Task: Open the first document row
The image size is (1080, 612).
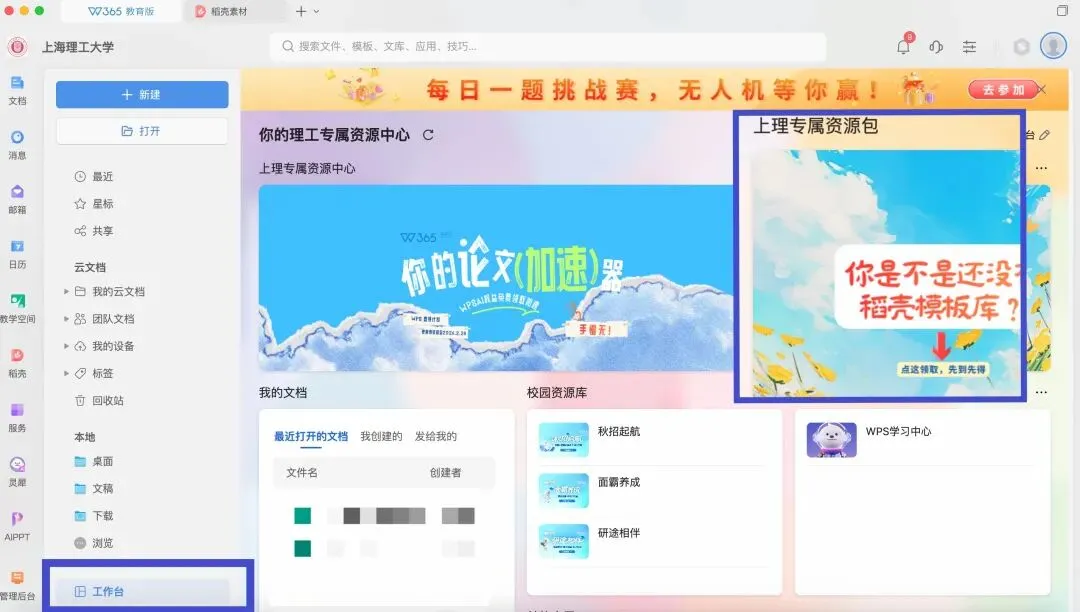Action: click(x=384, y=516)
